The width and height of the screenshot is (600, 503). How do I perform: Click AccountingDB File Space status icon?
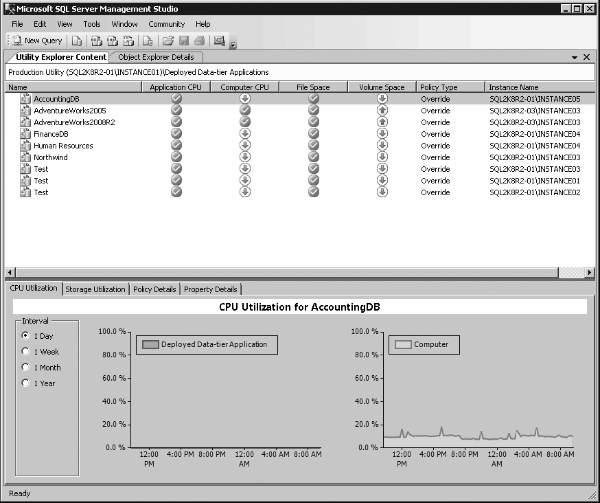[313, 99]
